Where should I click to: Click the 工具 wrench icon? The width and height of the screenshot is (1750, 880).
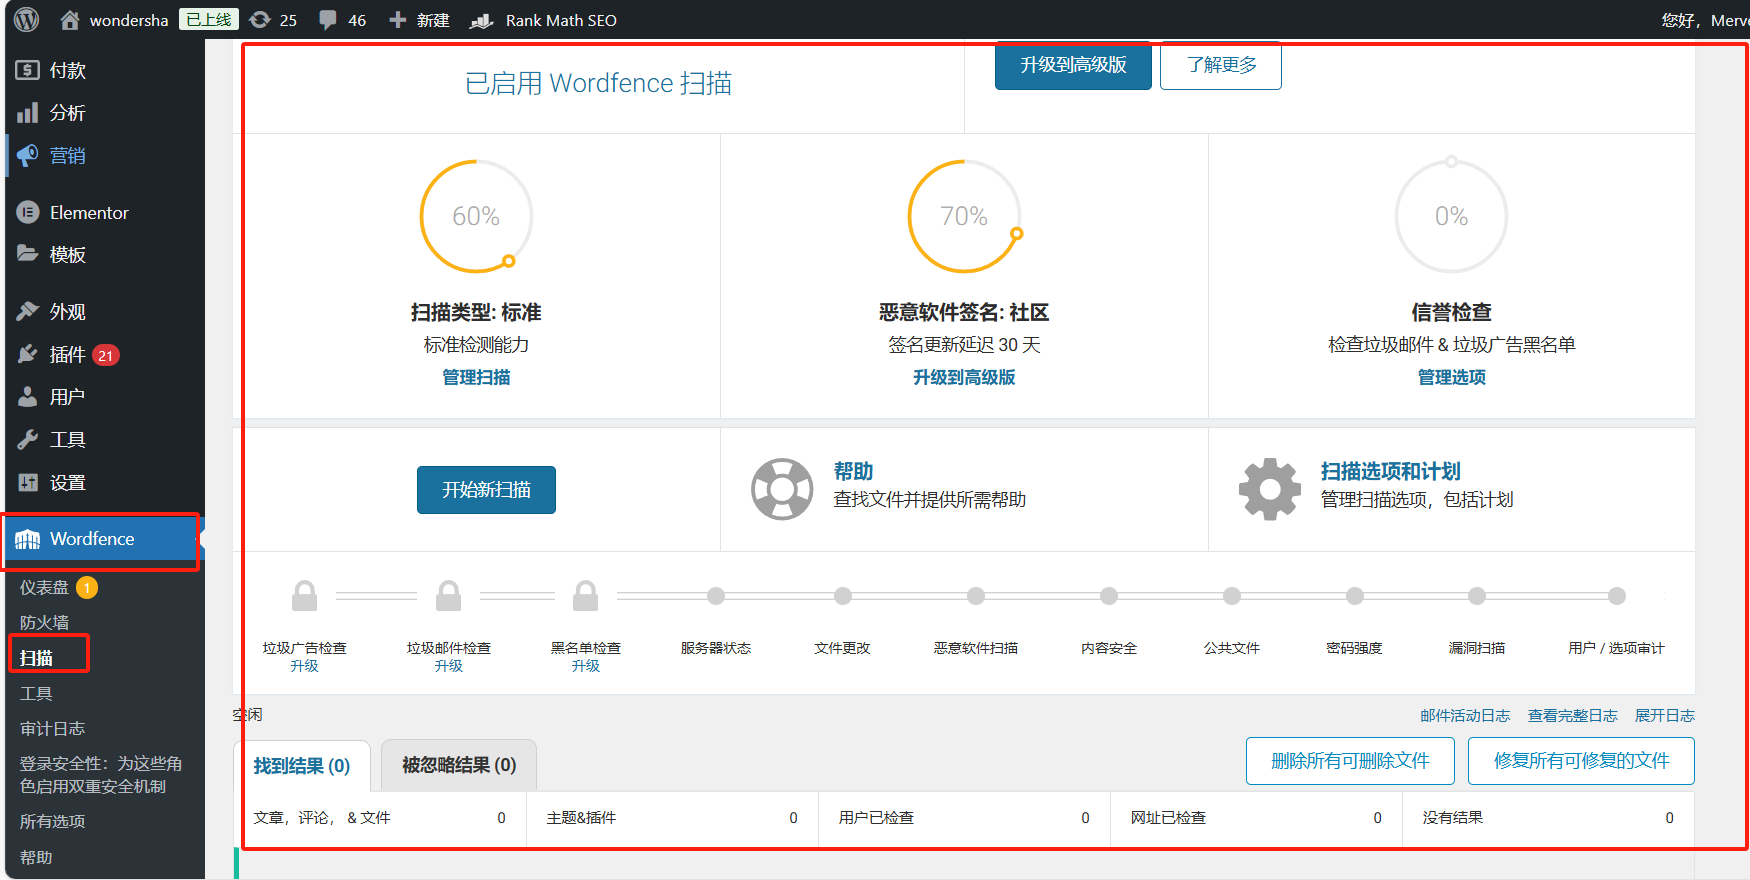(x=28, y=439)
